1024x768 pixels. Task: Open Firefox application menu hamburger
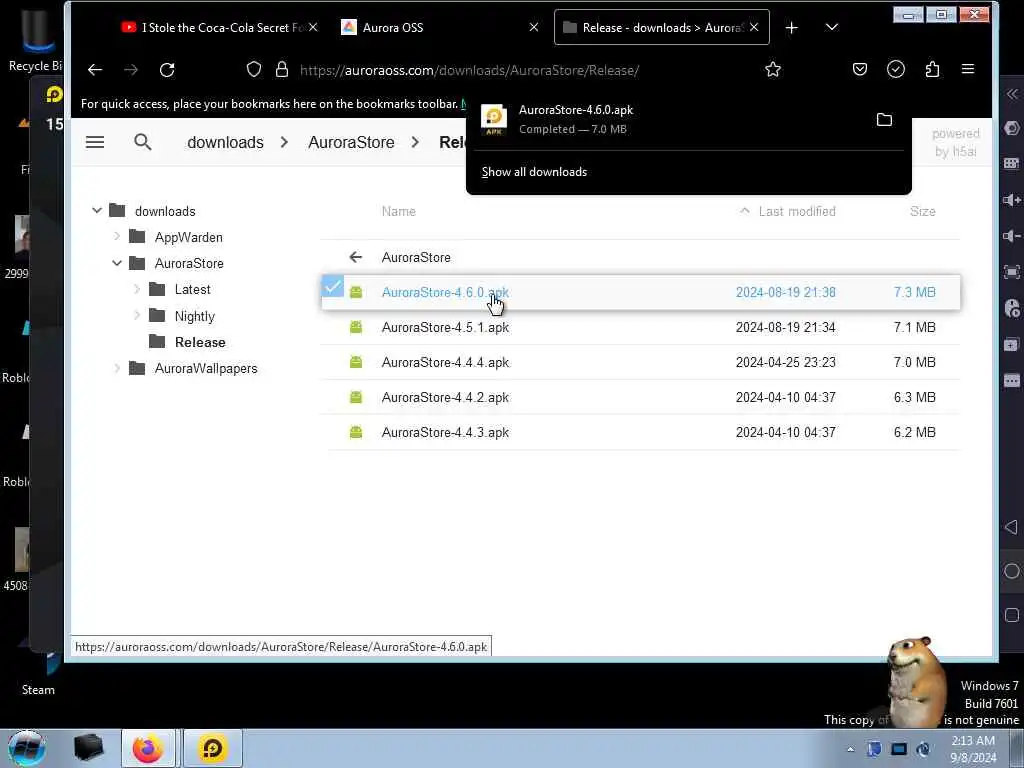point(968,69)
